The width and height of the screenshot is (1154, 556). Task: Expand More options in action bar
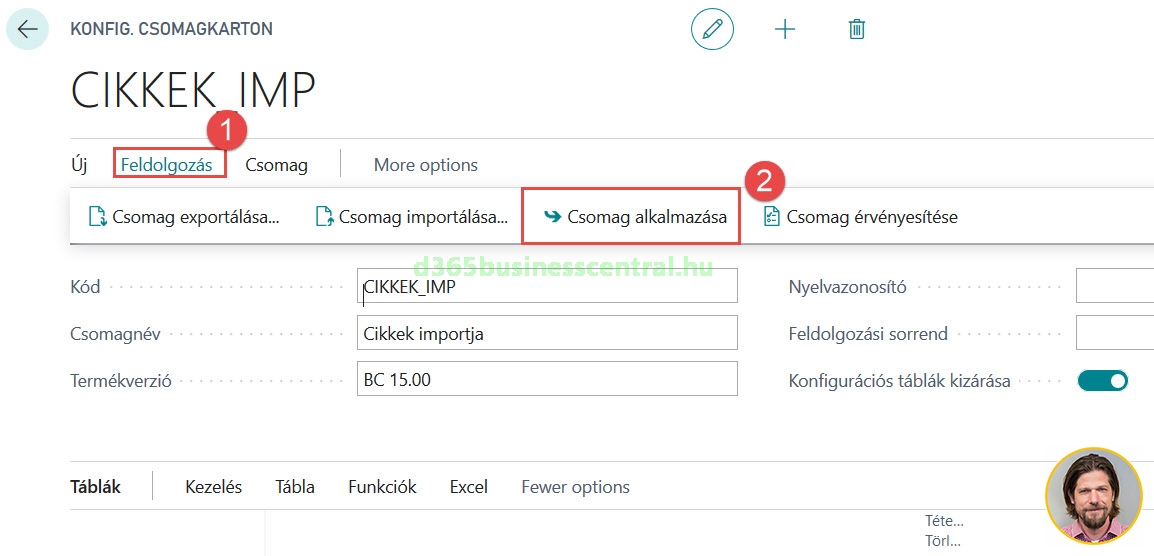tap(425, 165)
